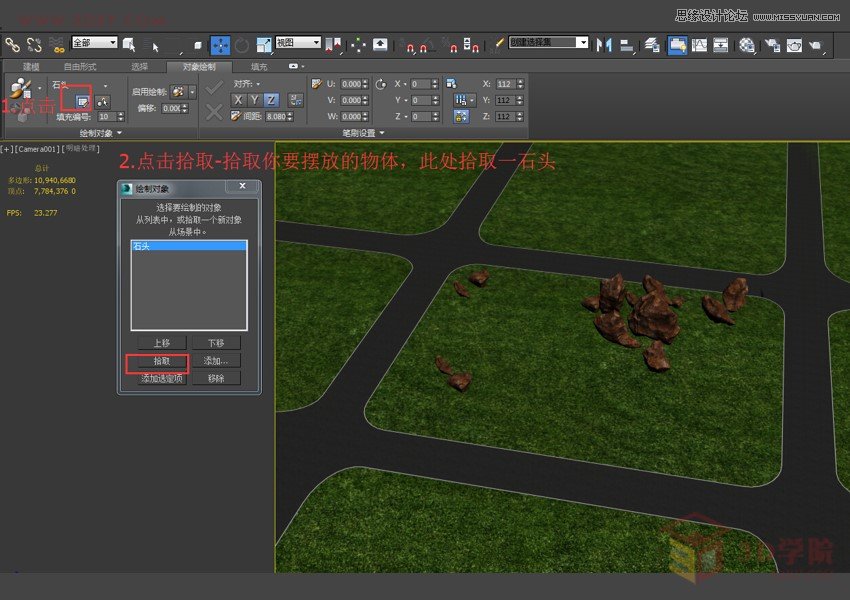The image size is (850, 600).
Task: Open the Curve Editor icon on the toolbar
Action: tap(699, 45)
